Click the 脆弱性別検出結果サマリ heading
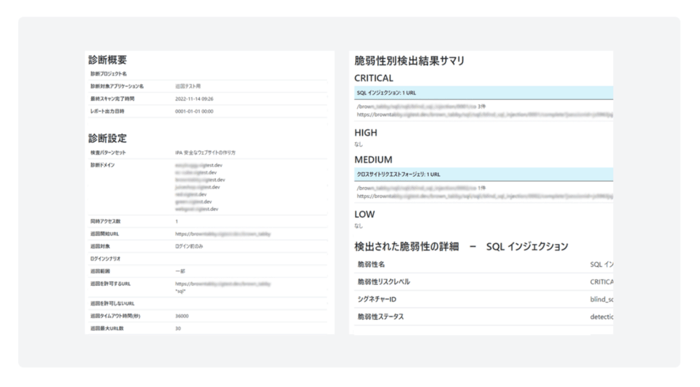 [409, 61]
